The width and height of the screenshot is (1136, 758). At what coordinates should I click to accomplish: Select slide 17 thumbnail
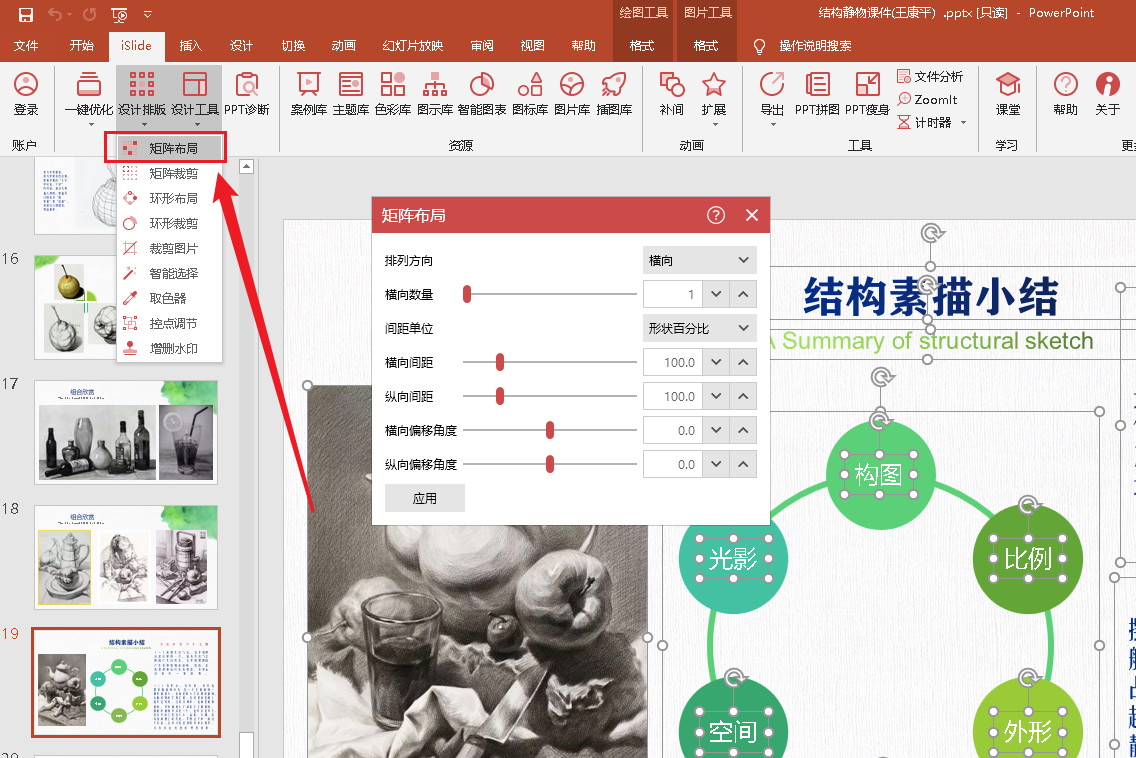click(126, 431)
